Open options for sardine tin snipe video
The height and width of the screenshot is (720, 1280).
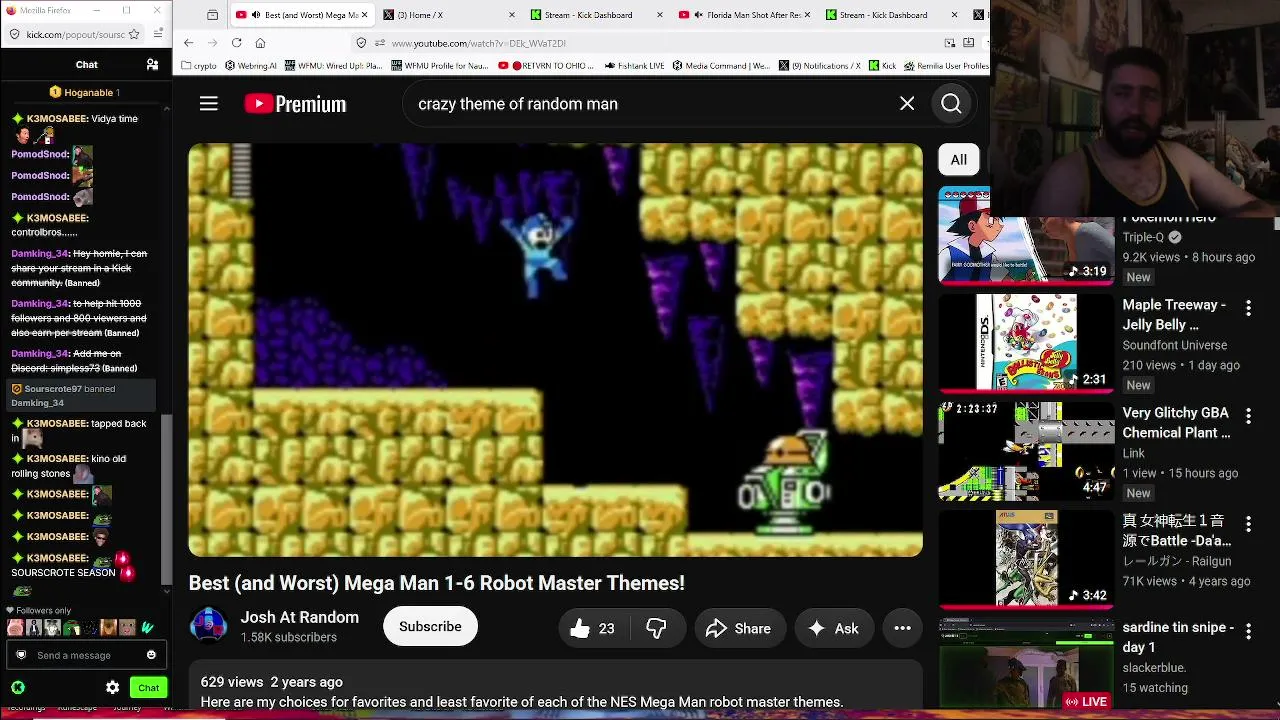coord(1248,632)
